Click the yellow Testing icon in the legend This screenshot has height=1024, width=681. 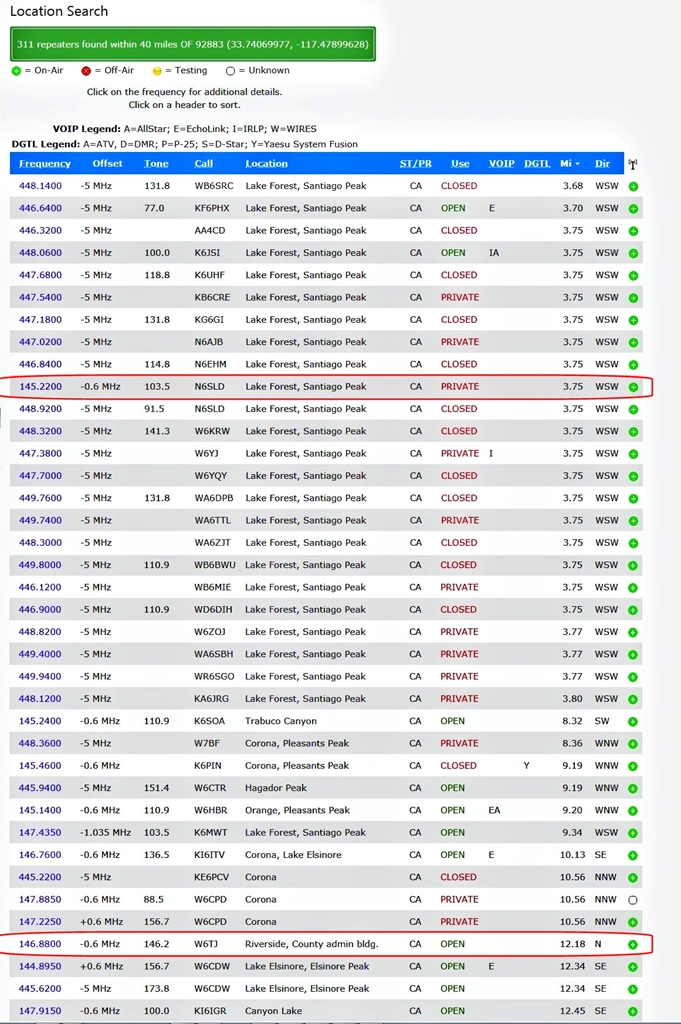157,71
